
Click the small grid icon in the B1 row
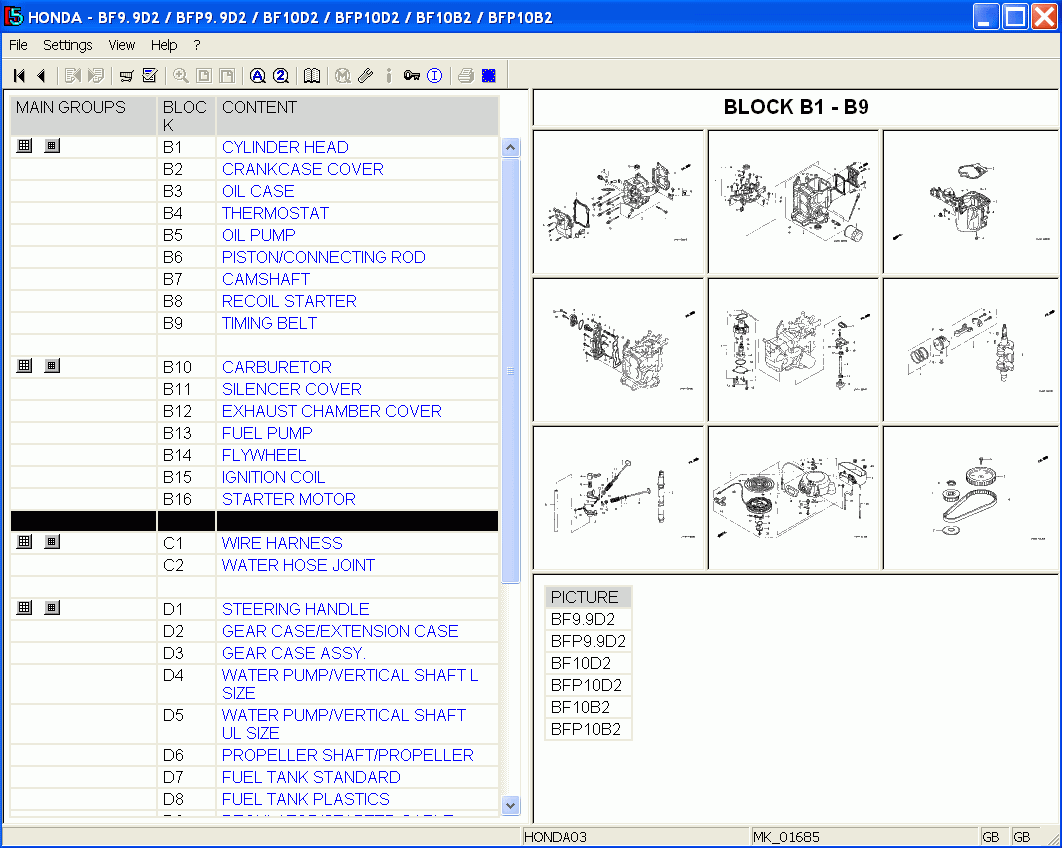tap(52, 146)
